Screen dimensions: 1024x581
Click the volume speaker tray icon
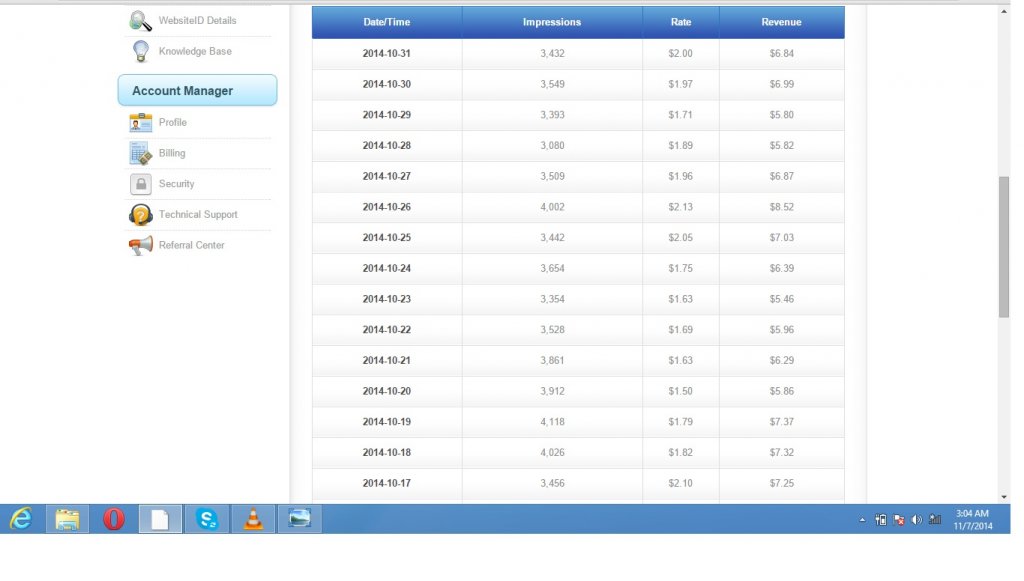pos(917,520)
